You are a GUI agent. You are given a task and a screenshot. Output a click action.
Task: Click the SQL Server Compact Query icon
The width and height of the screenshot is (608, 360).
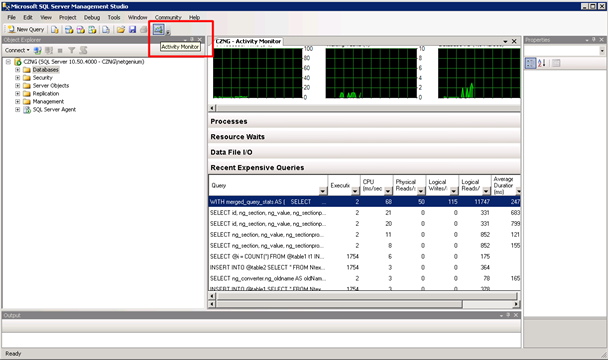tap(106, 29)
